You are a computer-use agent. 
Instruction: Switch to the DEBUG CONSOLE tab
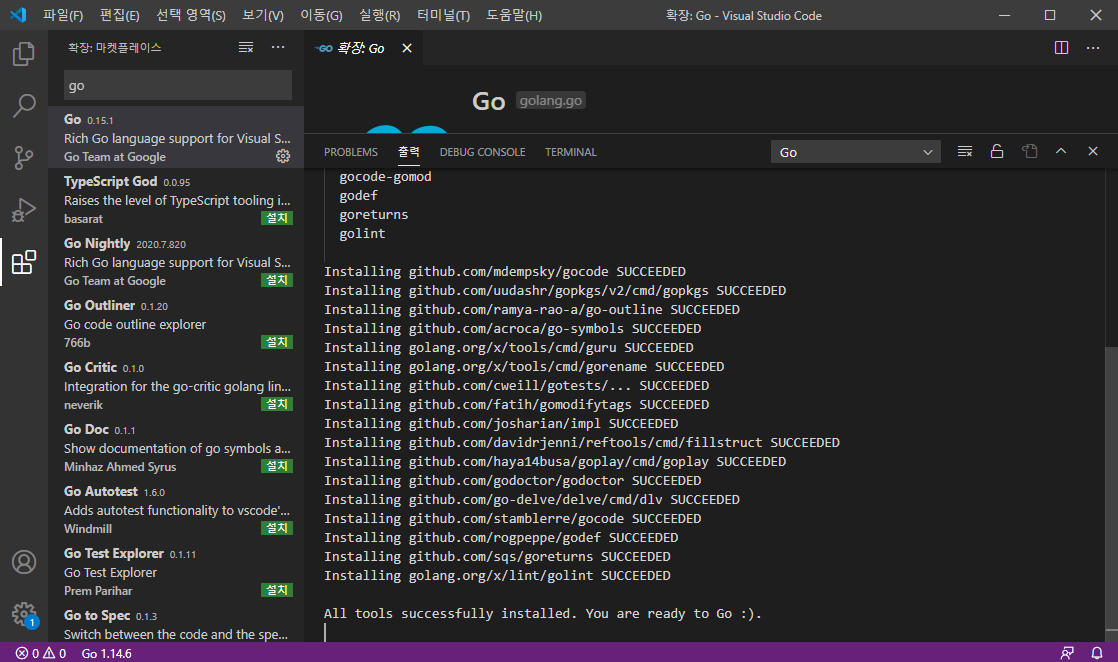(x=482, y=152)
